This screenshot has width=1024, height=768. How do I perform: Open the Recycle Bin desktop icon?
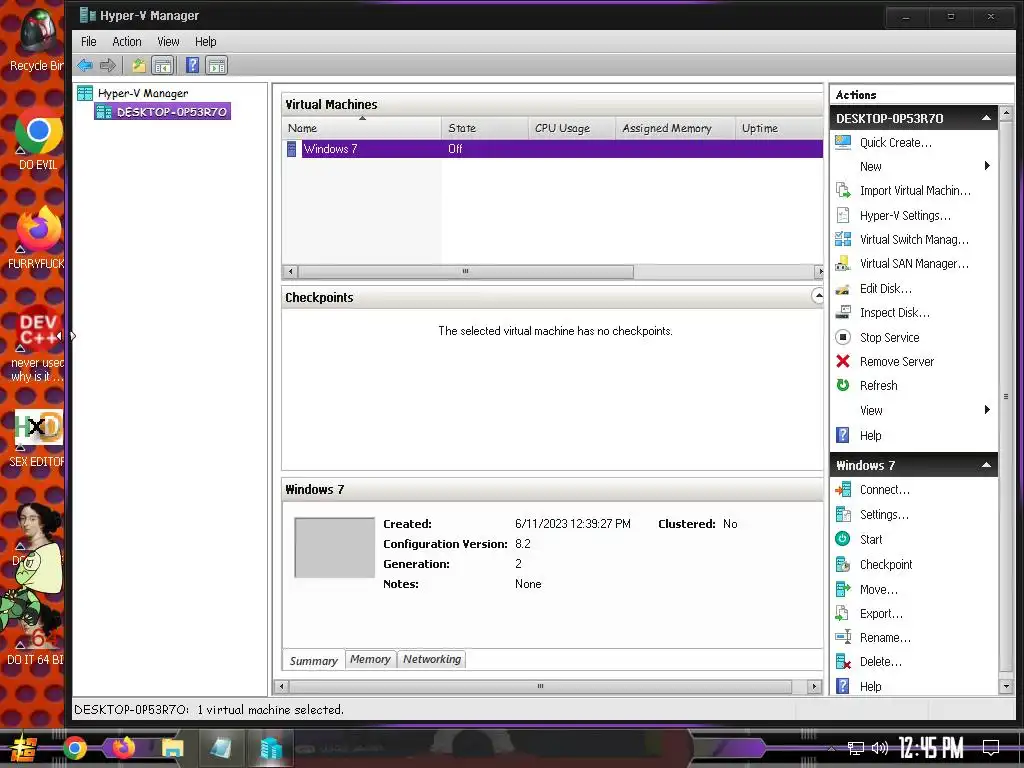pyautogui.click(x=36, y=39)
